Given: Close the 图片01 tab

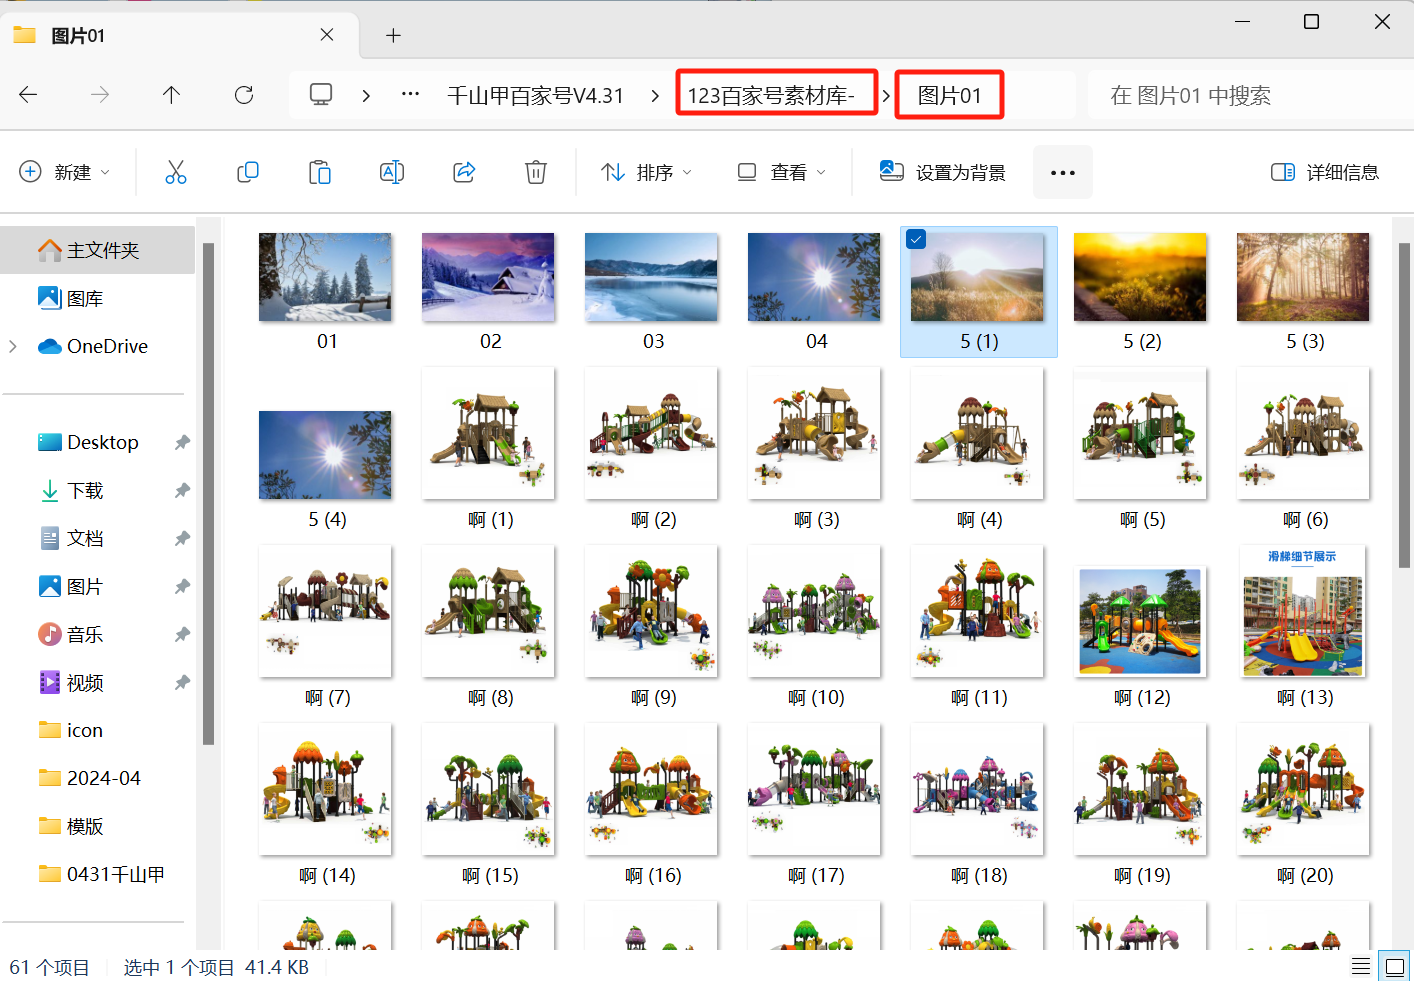Looking at the screenshot, I should pyautogui.click(x=327, y=35).
